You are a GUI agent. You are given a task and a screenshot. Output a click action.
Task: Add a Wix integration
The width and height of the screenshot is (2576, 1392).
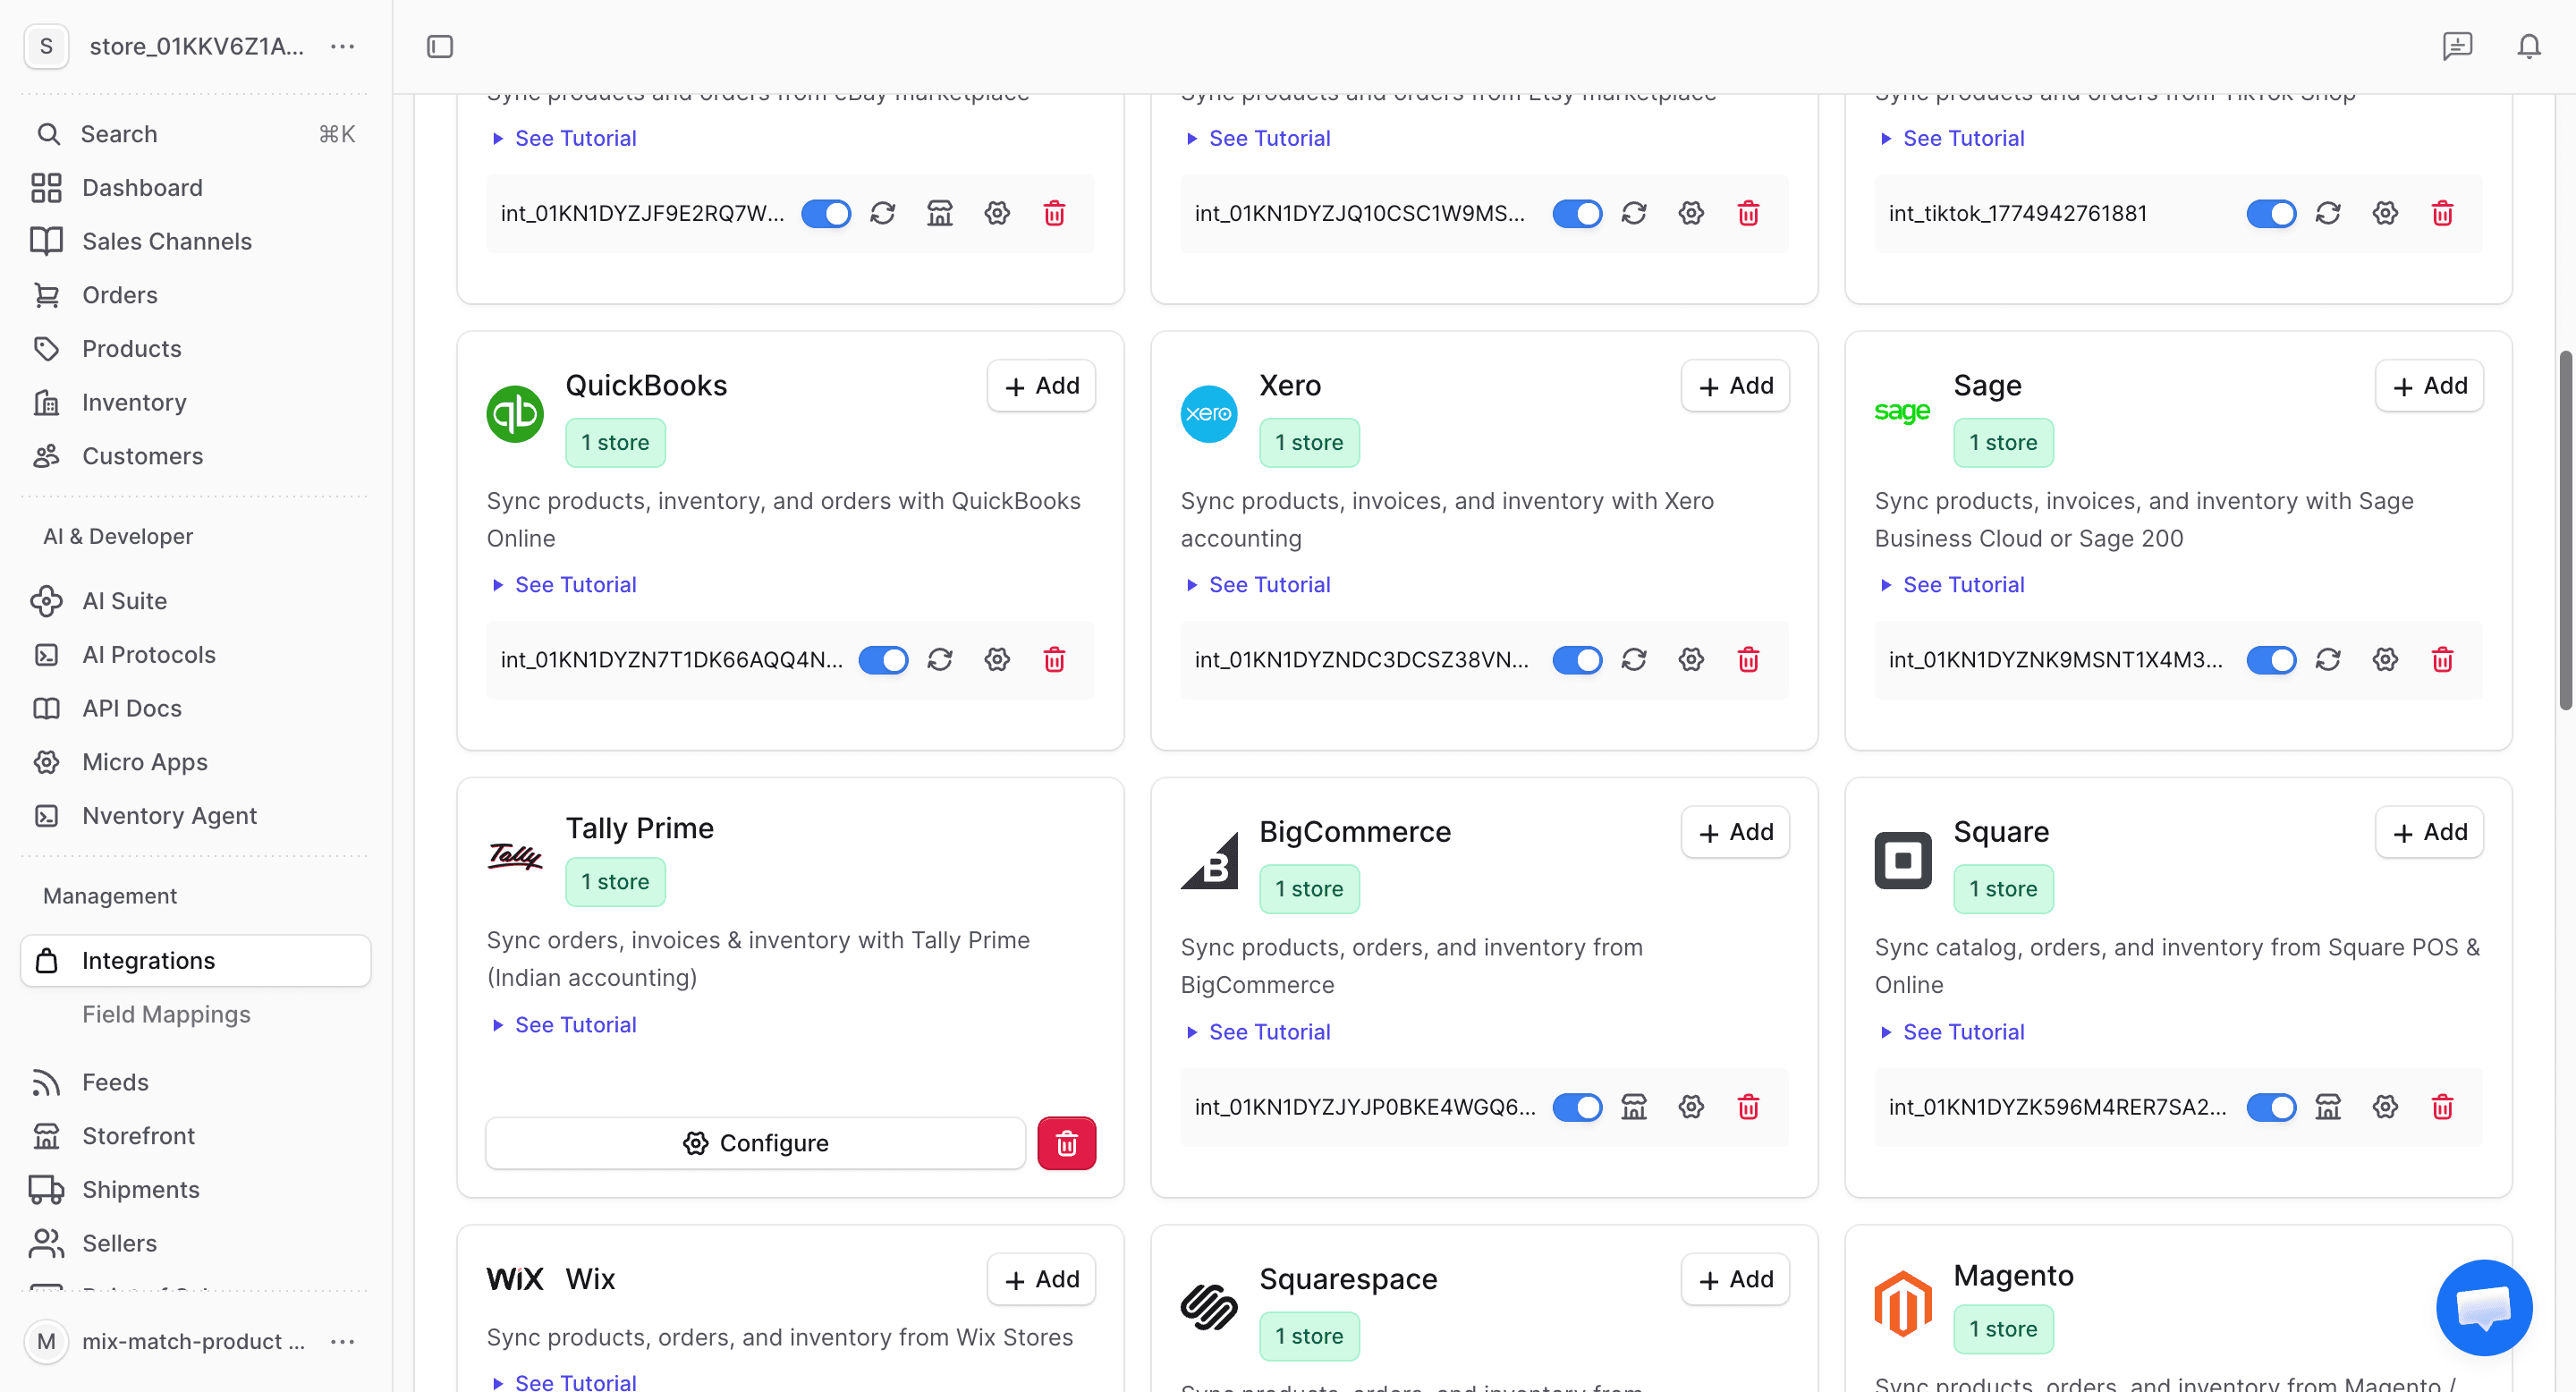(1041, 1279)
